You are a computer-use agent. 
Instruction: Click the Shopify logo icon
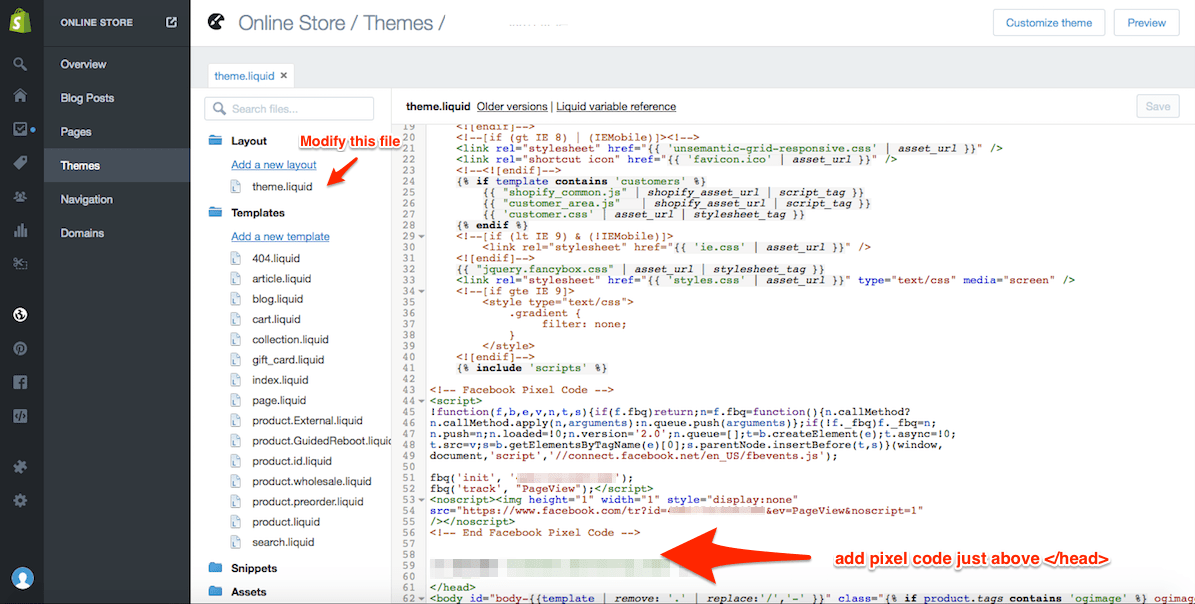click(21, 22)
